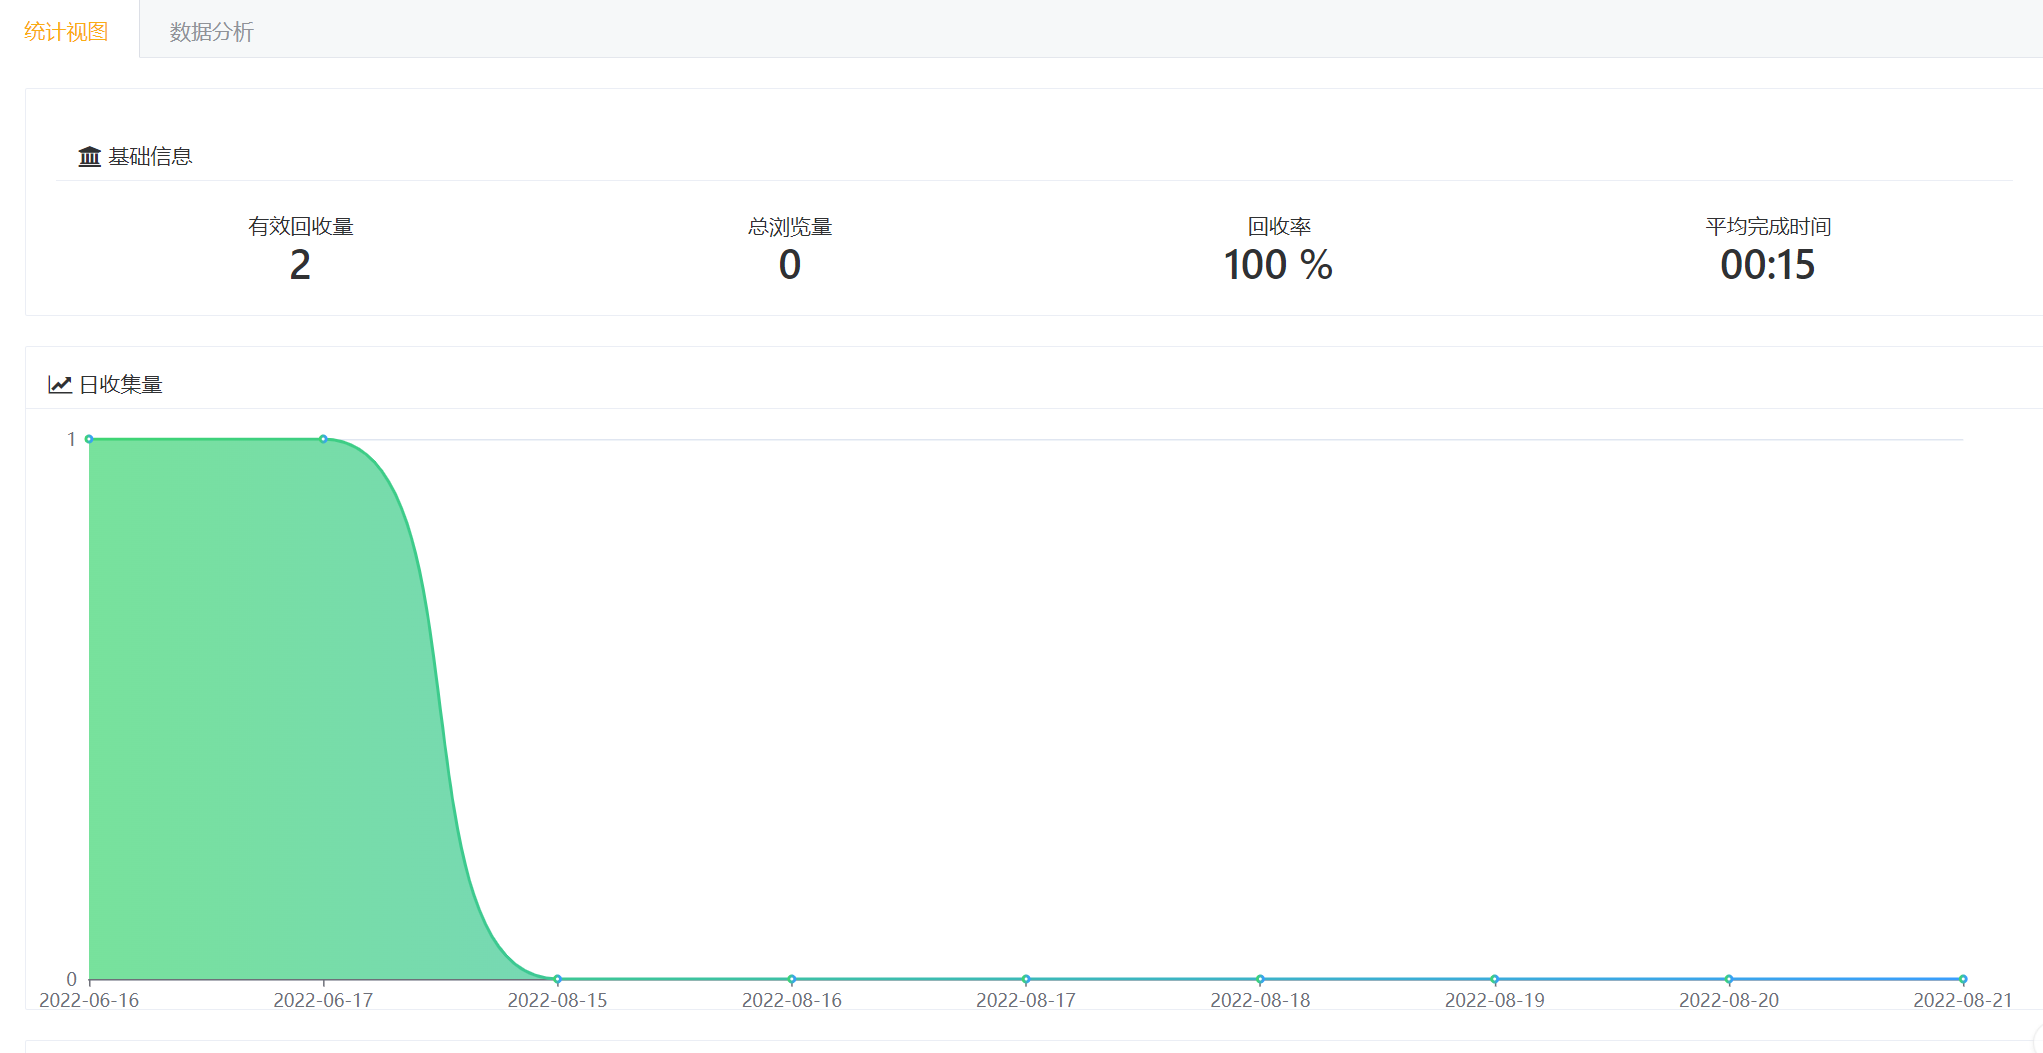Click the chart data point for 2022-08-16
Viewport: 2043px width, 1053px height.
[792, 979]
